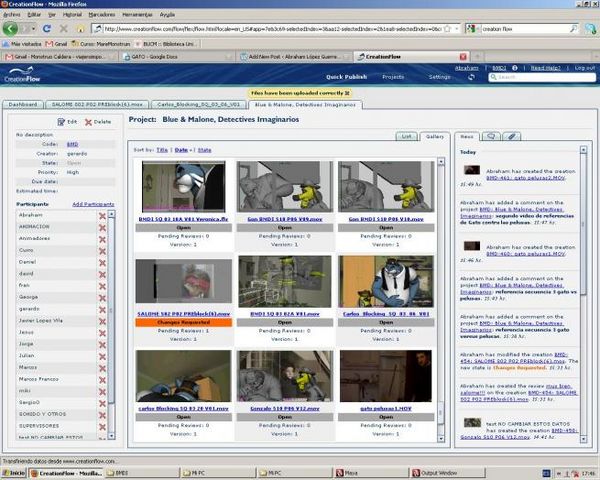Switch to the Dashboard tab
Image resolution: width=600 pixels, height=480 pixels.
[x=23, y=104]
